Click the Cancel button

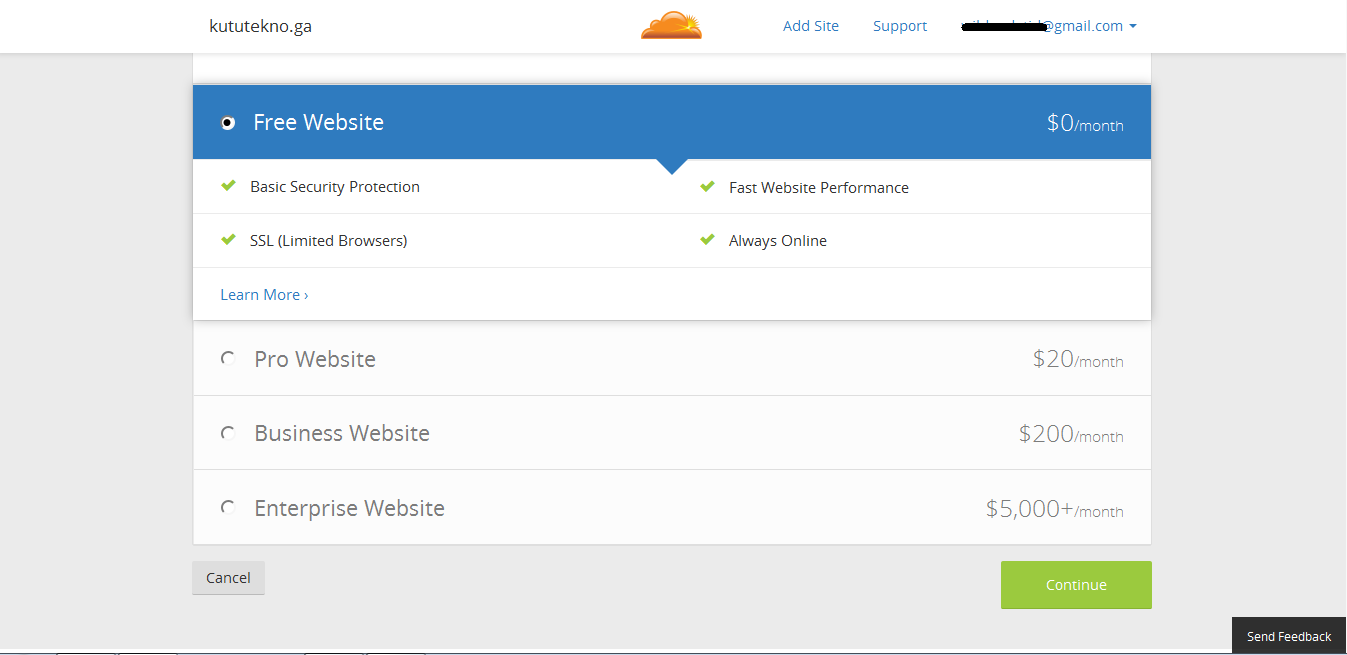(x=228, y=577)
